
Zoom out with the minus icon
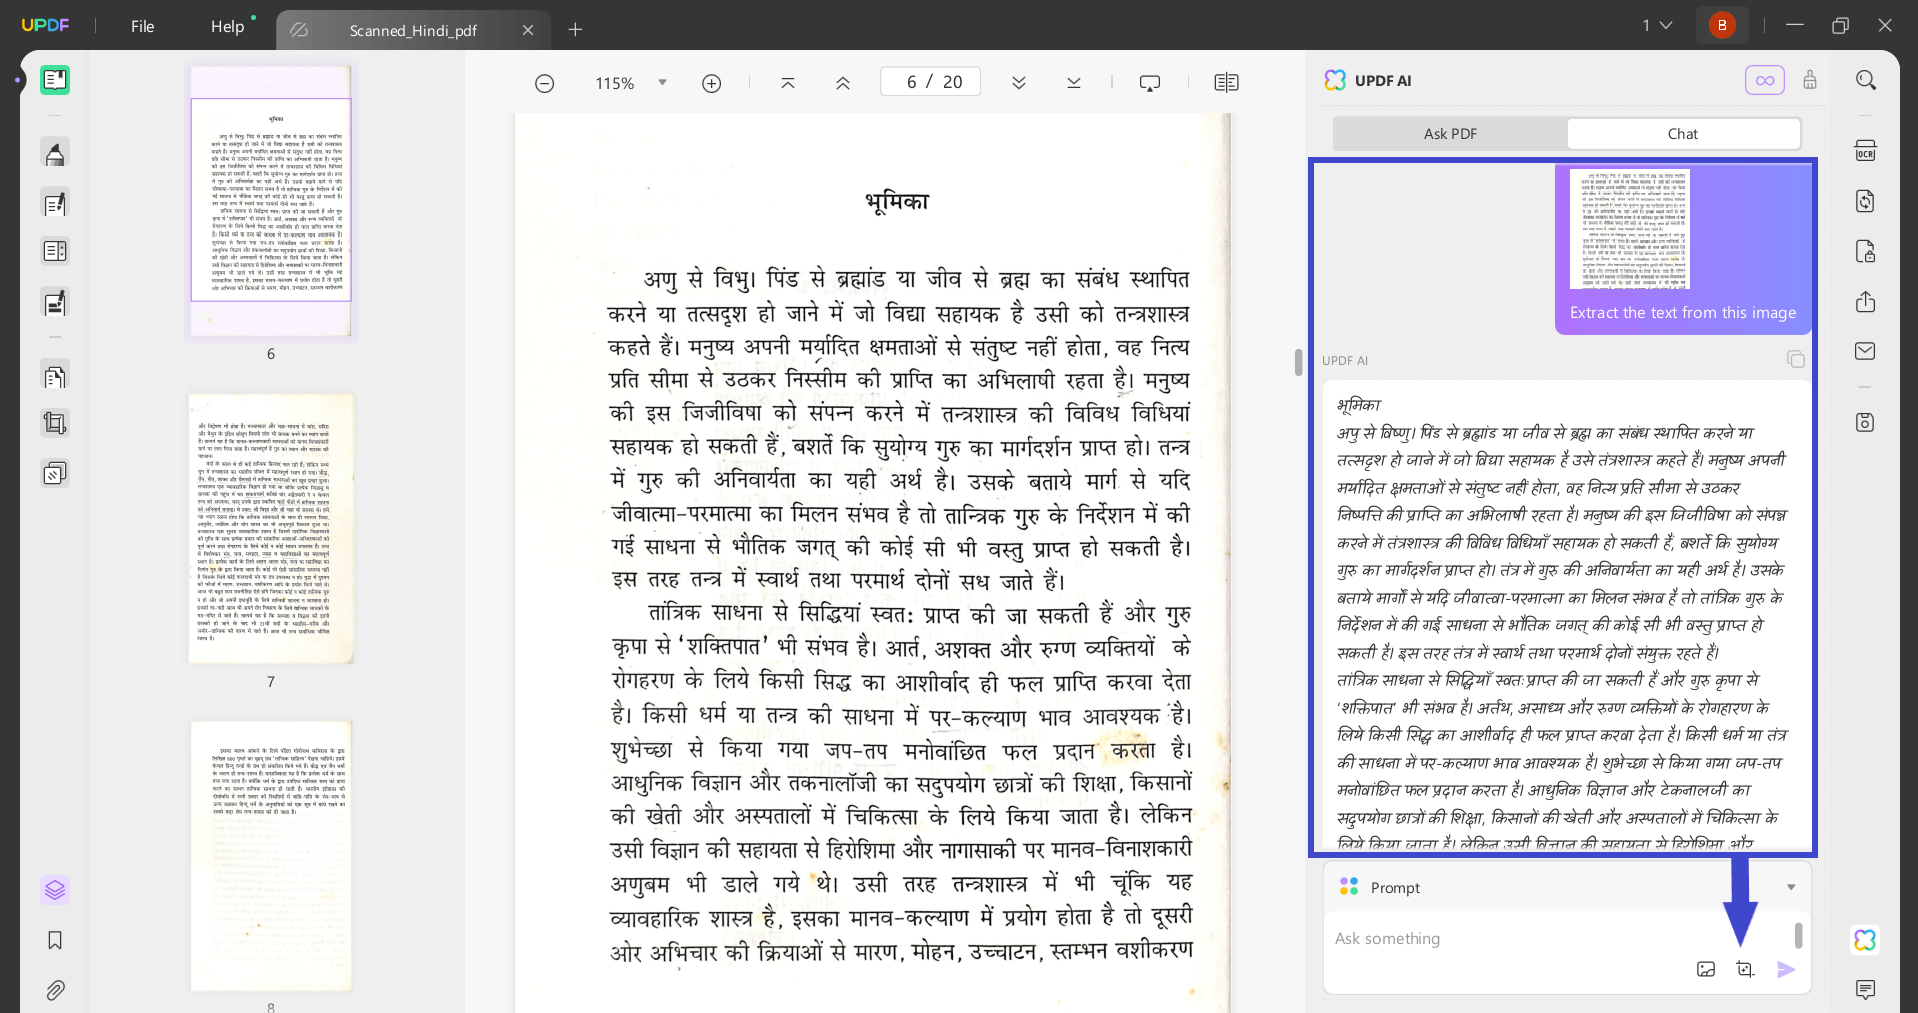pyautogui.click(x=544, y=83)
